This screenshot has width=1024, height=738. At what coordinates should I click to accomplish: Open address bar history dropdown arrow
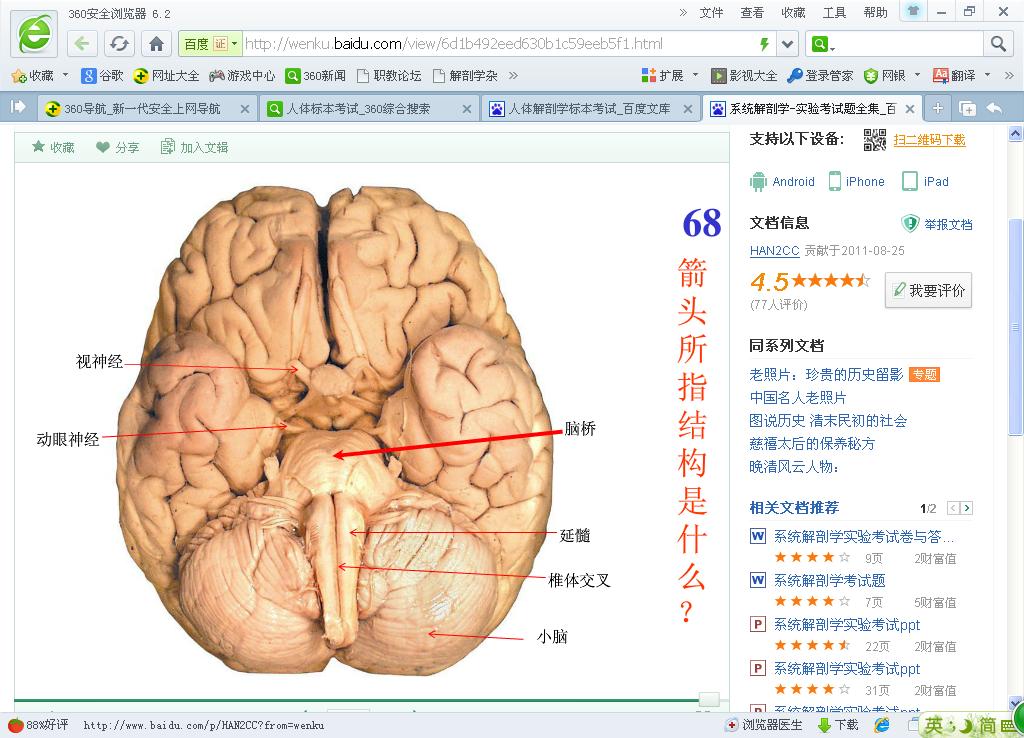[x=787, y=44]
